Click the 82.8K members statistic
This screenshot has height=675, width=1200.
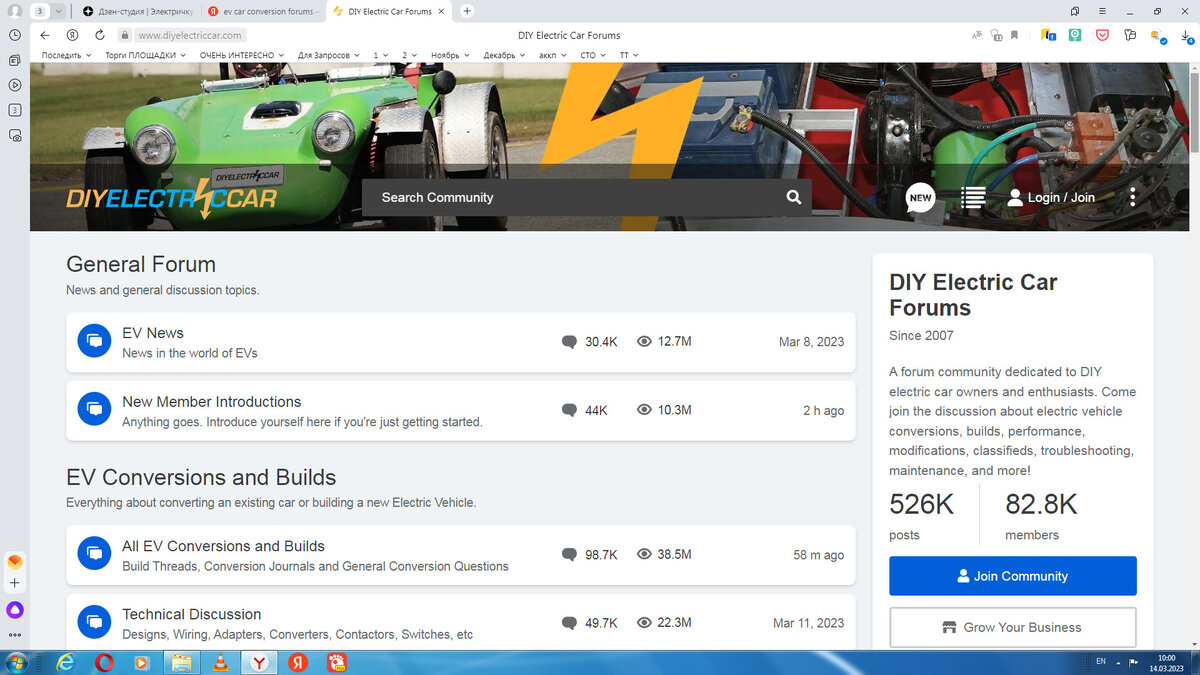[x=1041, y=516]
